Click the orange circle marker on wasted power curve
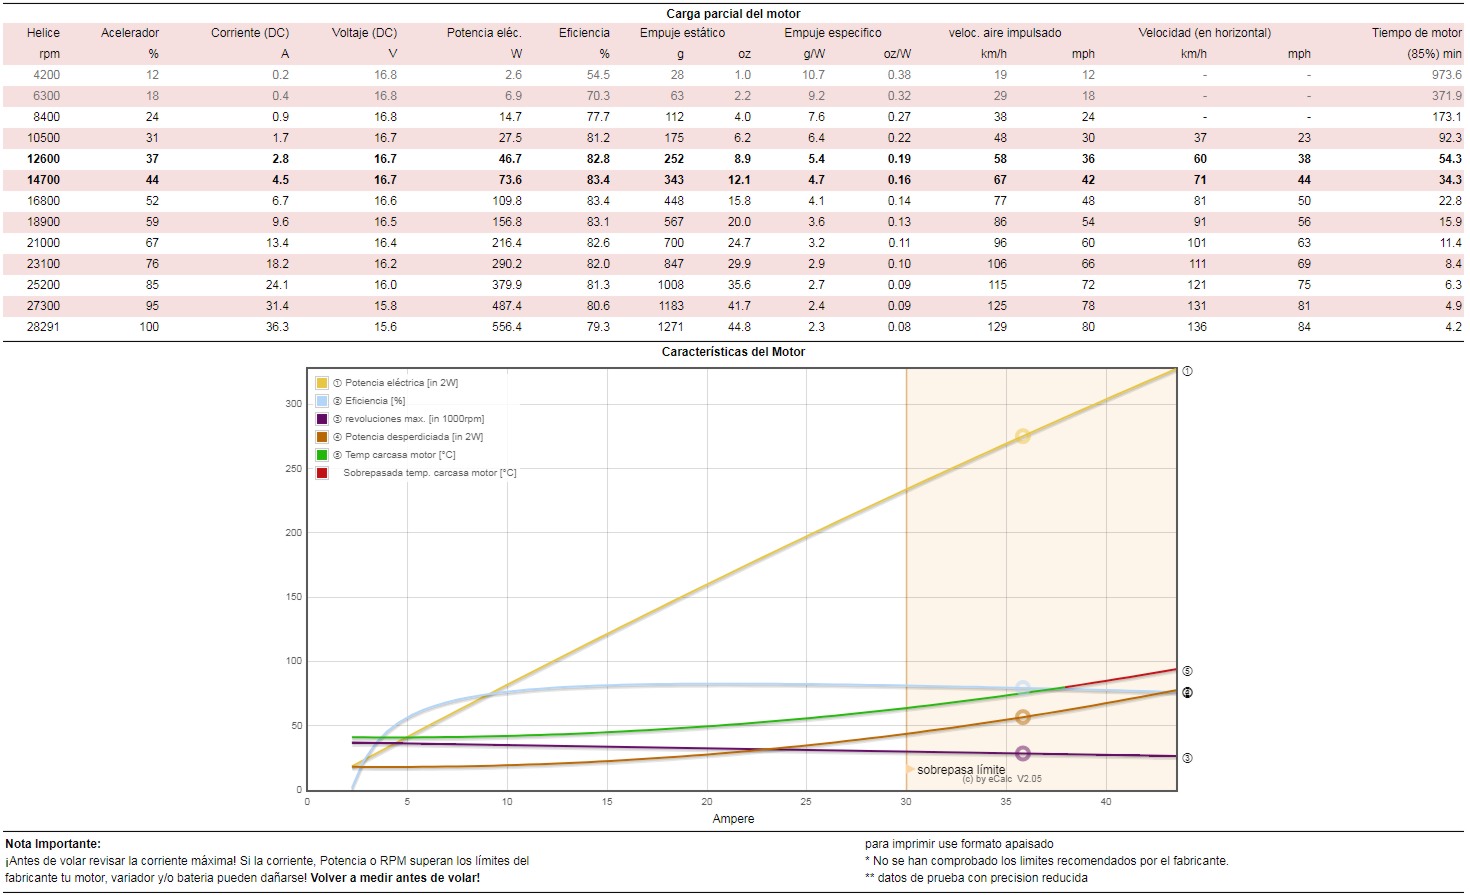Viewport: 1470px width, 895px height. [1022, 717]
